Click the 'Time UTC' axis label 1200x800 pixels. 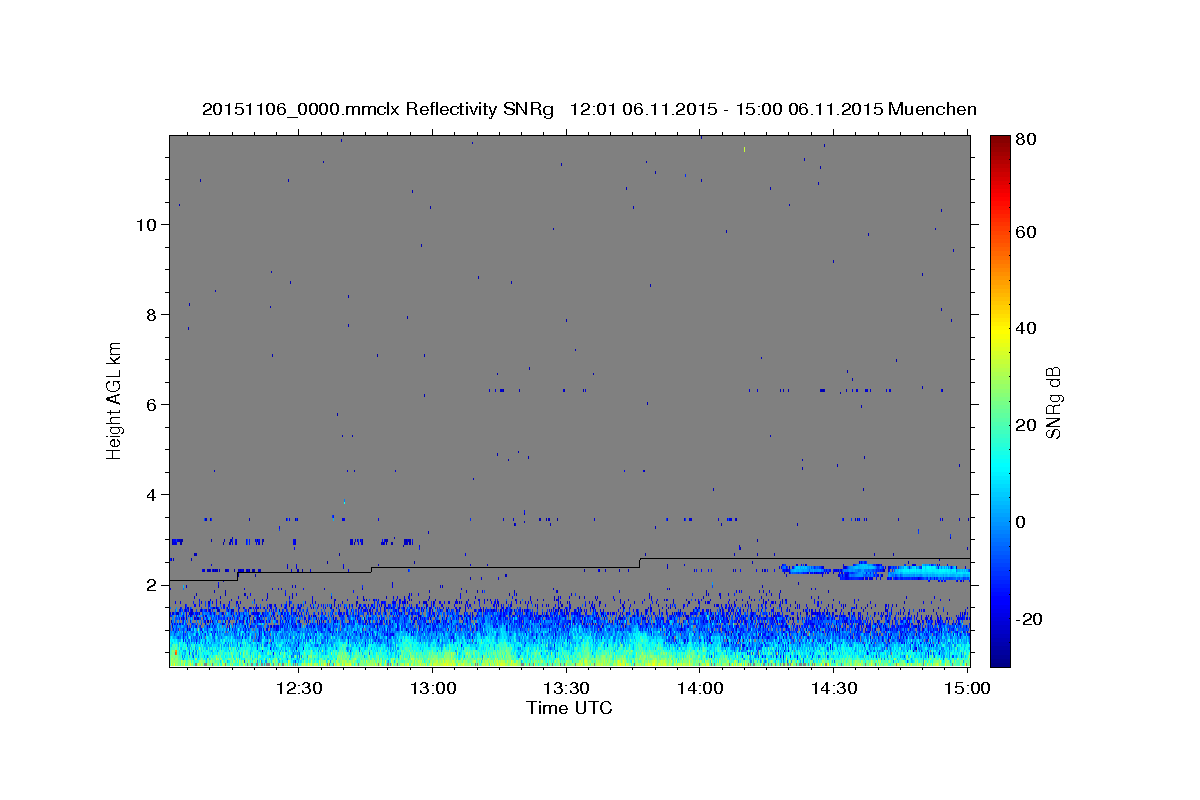coord(569,708)
